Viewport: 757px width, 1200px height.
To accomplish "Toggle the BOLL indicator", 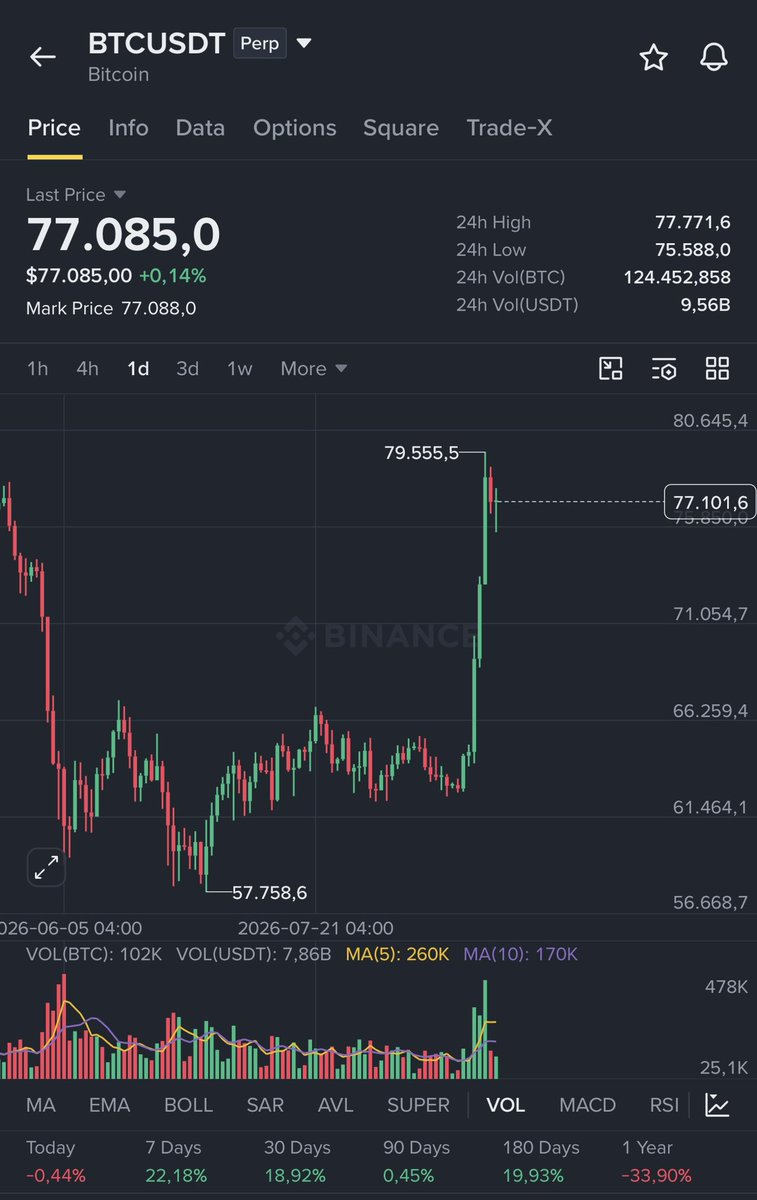I will coord(188,1105).
